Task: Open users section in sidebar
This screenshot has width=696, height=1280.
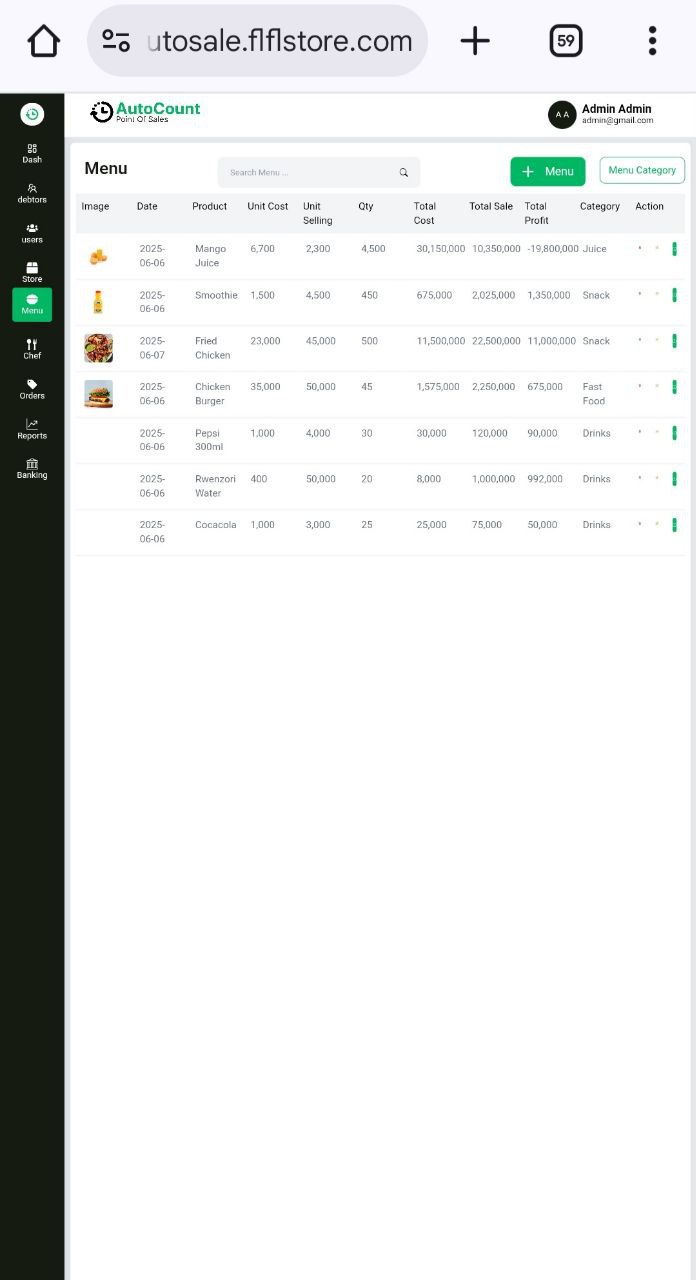Action: tap(32, 233)
